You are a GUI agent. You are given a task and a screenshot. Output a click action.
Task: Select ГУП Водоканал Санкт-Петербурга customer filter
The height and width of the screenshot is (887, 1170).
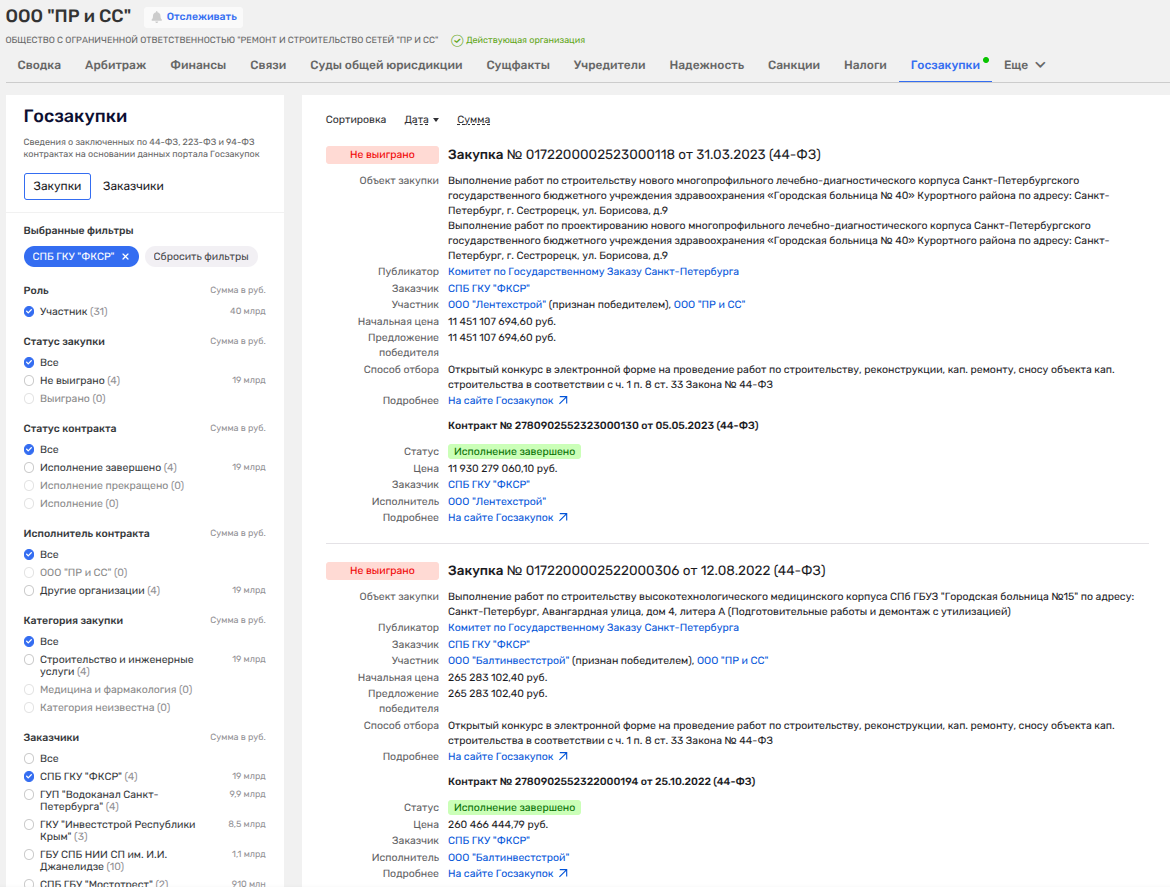coord(30,794)
